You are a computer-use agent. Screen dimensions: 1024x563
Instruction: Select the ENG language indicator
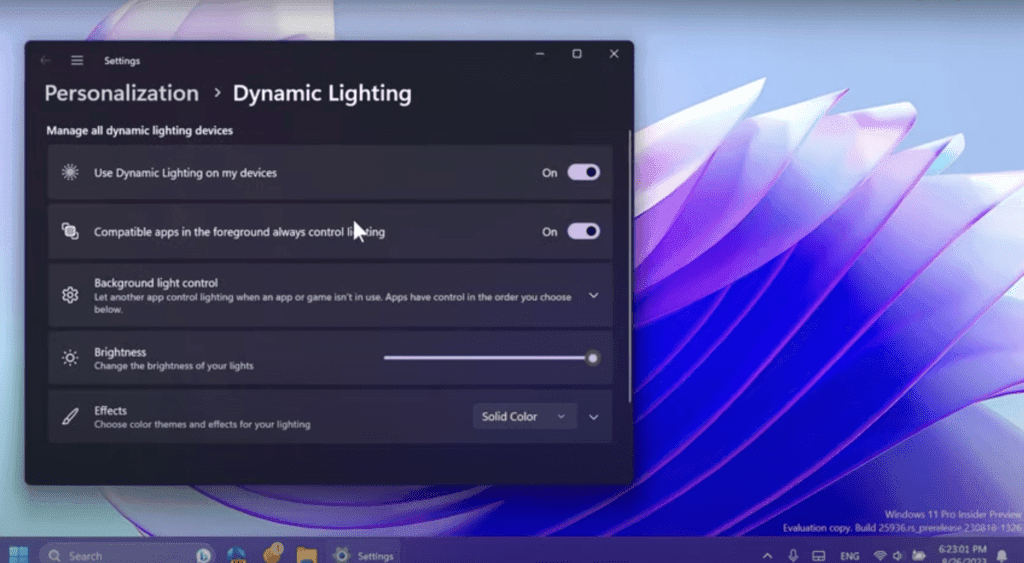(x=849, y=556)
